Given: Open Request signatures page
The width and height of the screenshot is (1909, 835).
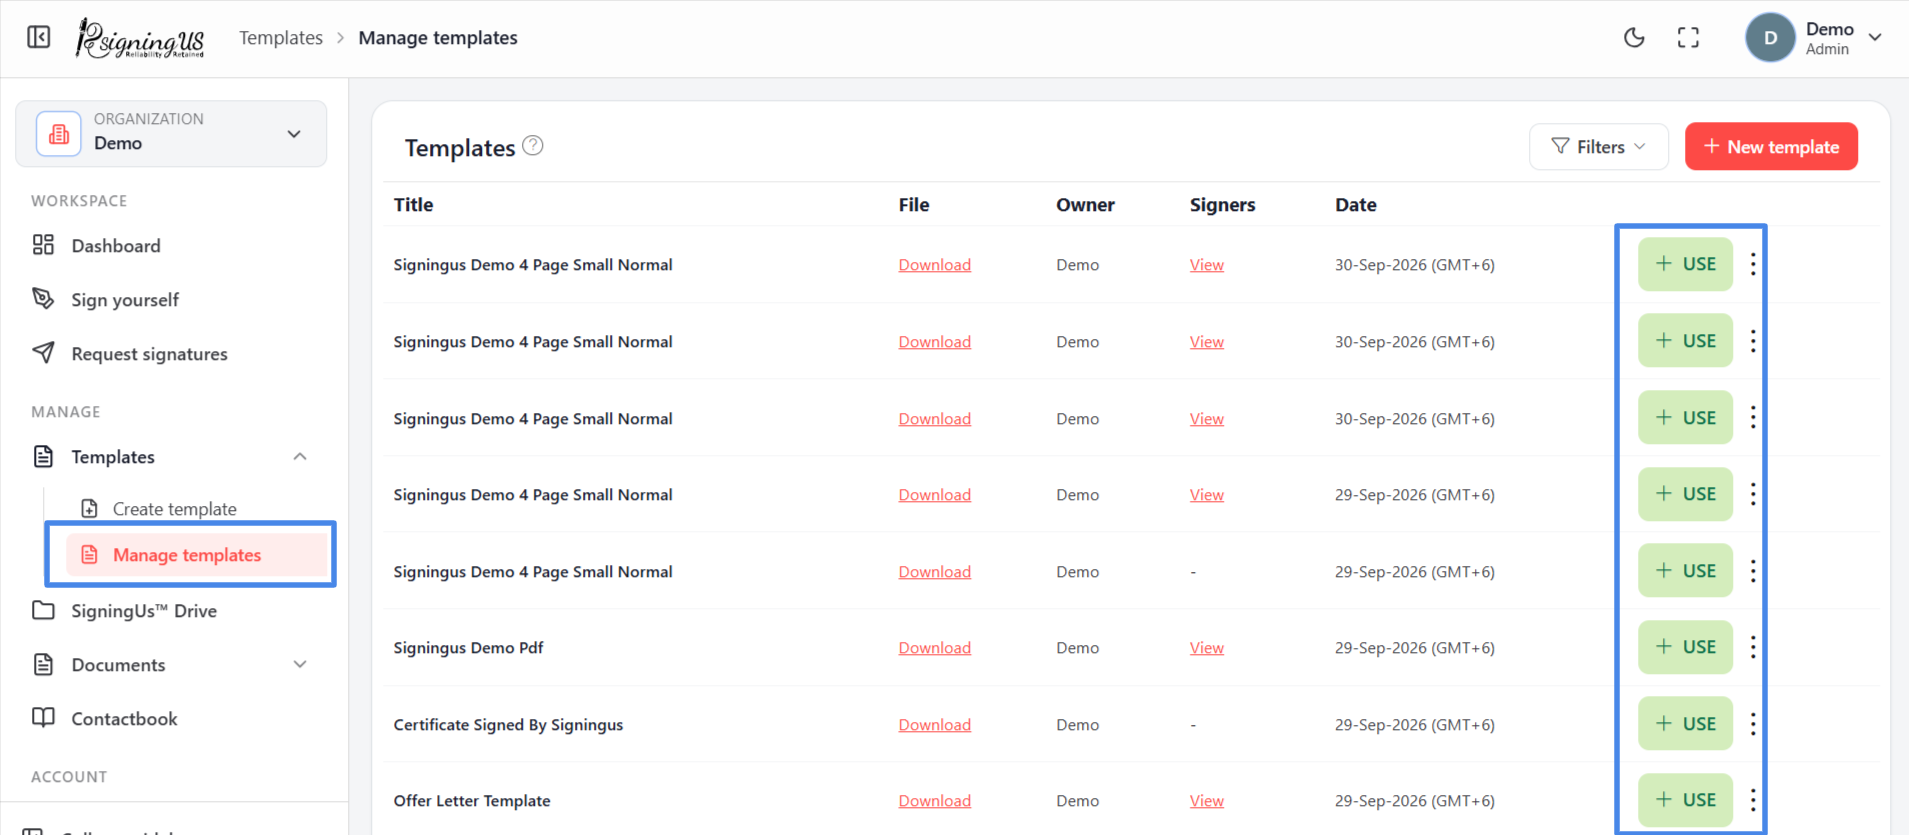Looking at the screenshot, I should point(149,353).
